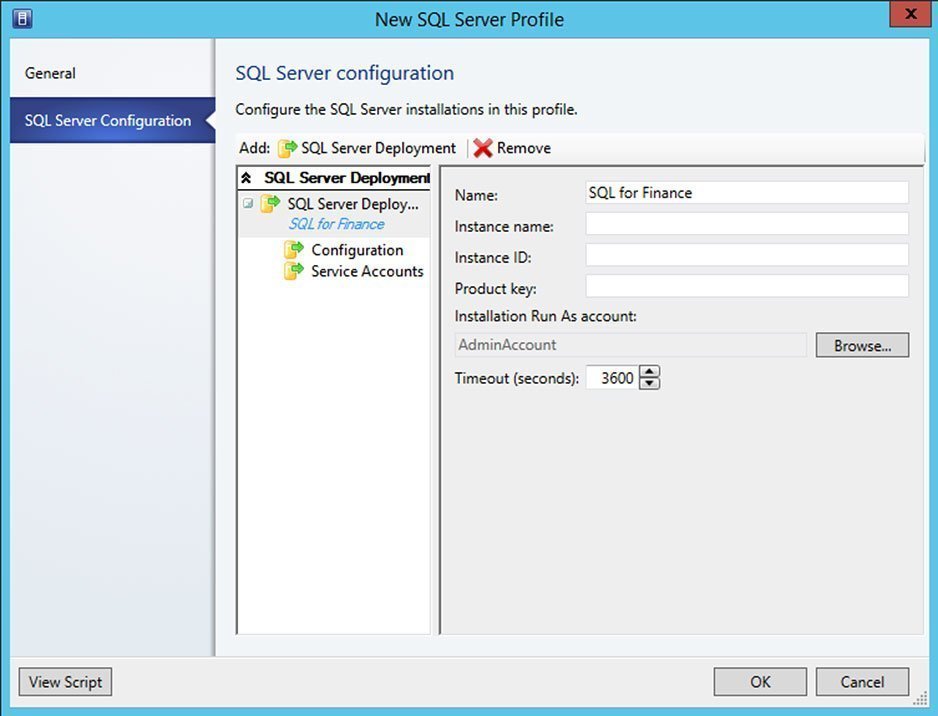The height and width of the screenshot is (716, 938).
Task: Click the SQL Server Deployment add icon
Action: (x=288, y=148)
